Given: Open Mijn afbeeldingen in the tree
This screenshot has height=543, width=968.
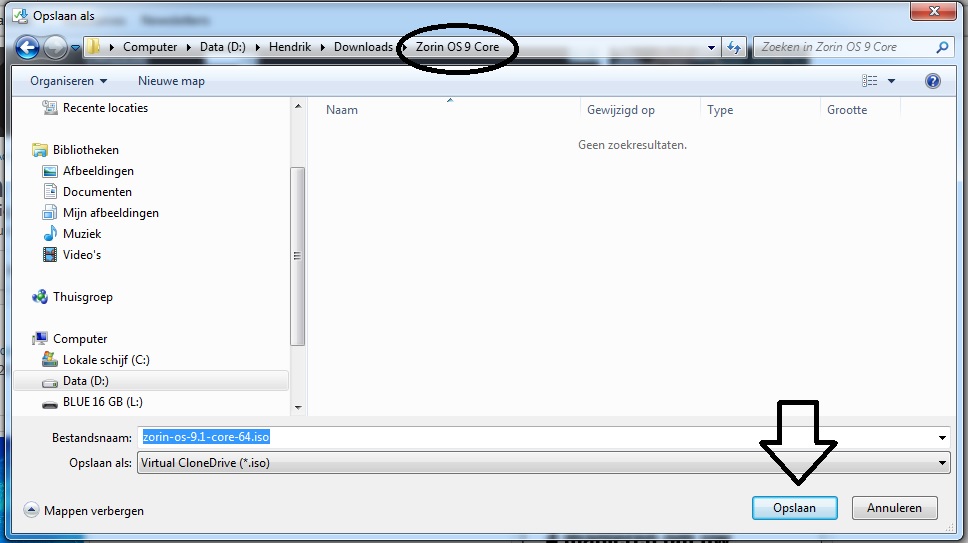Looking at the screenshot, I should [111, 213].
